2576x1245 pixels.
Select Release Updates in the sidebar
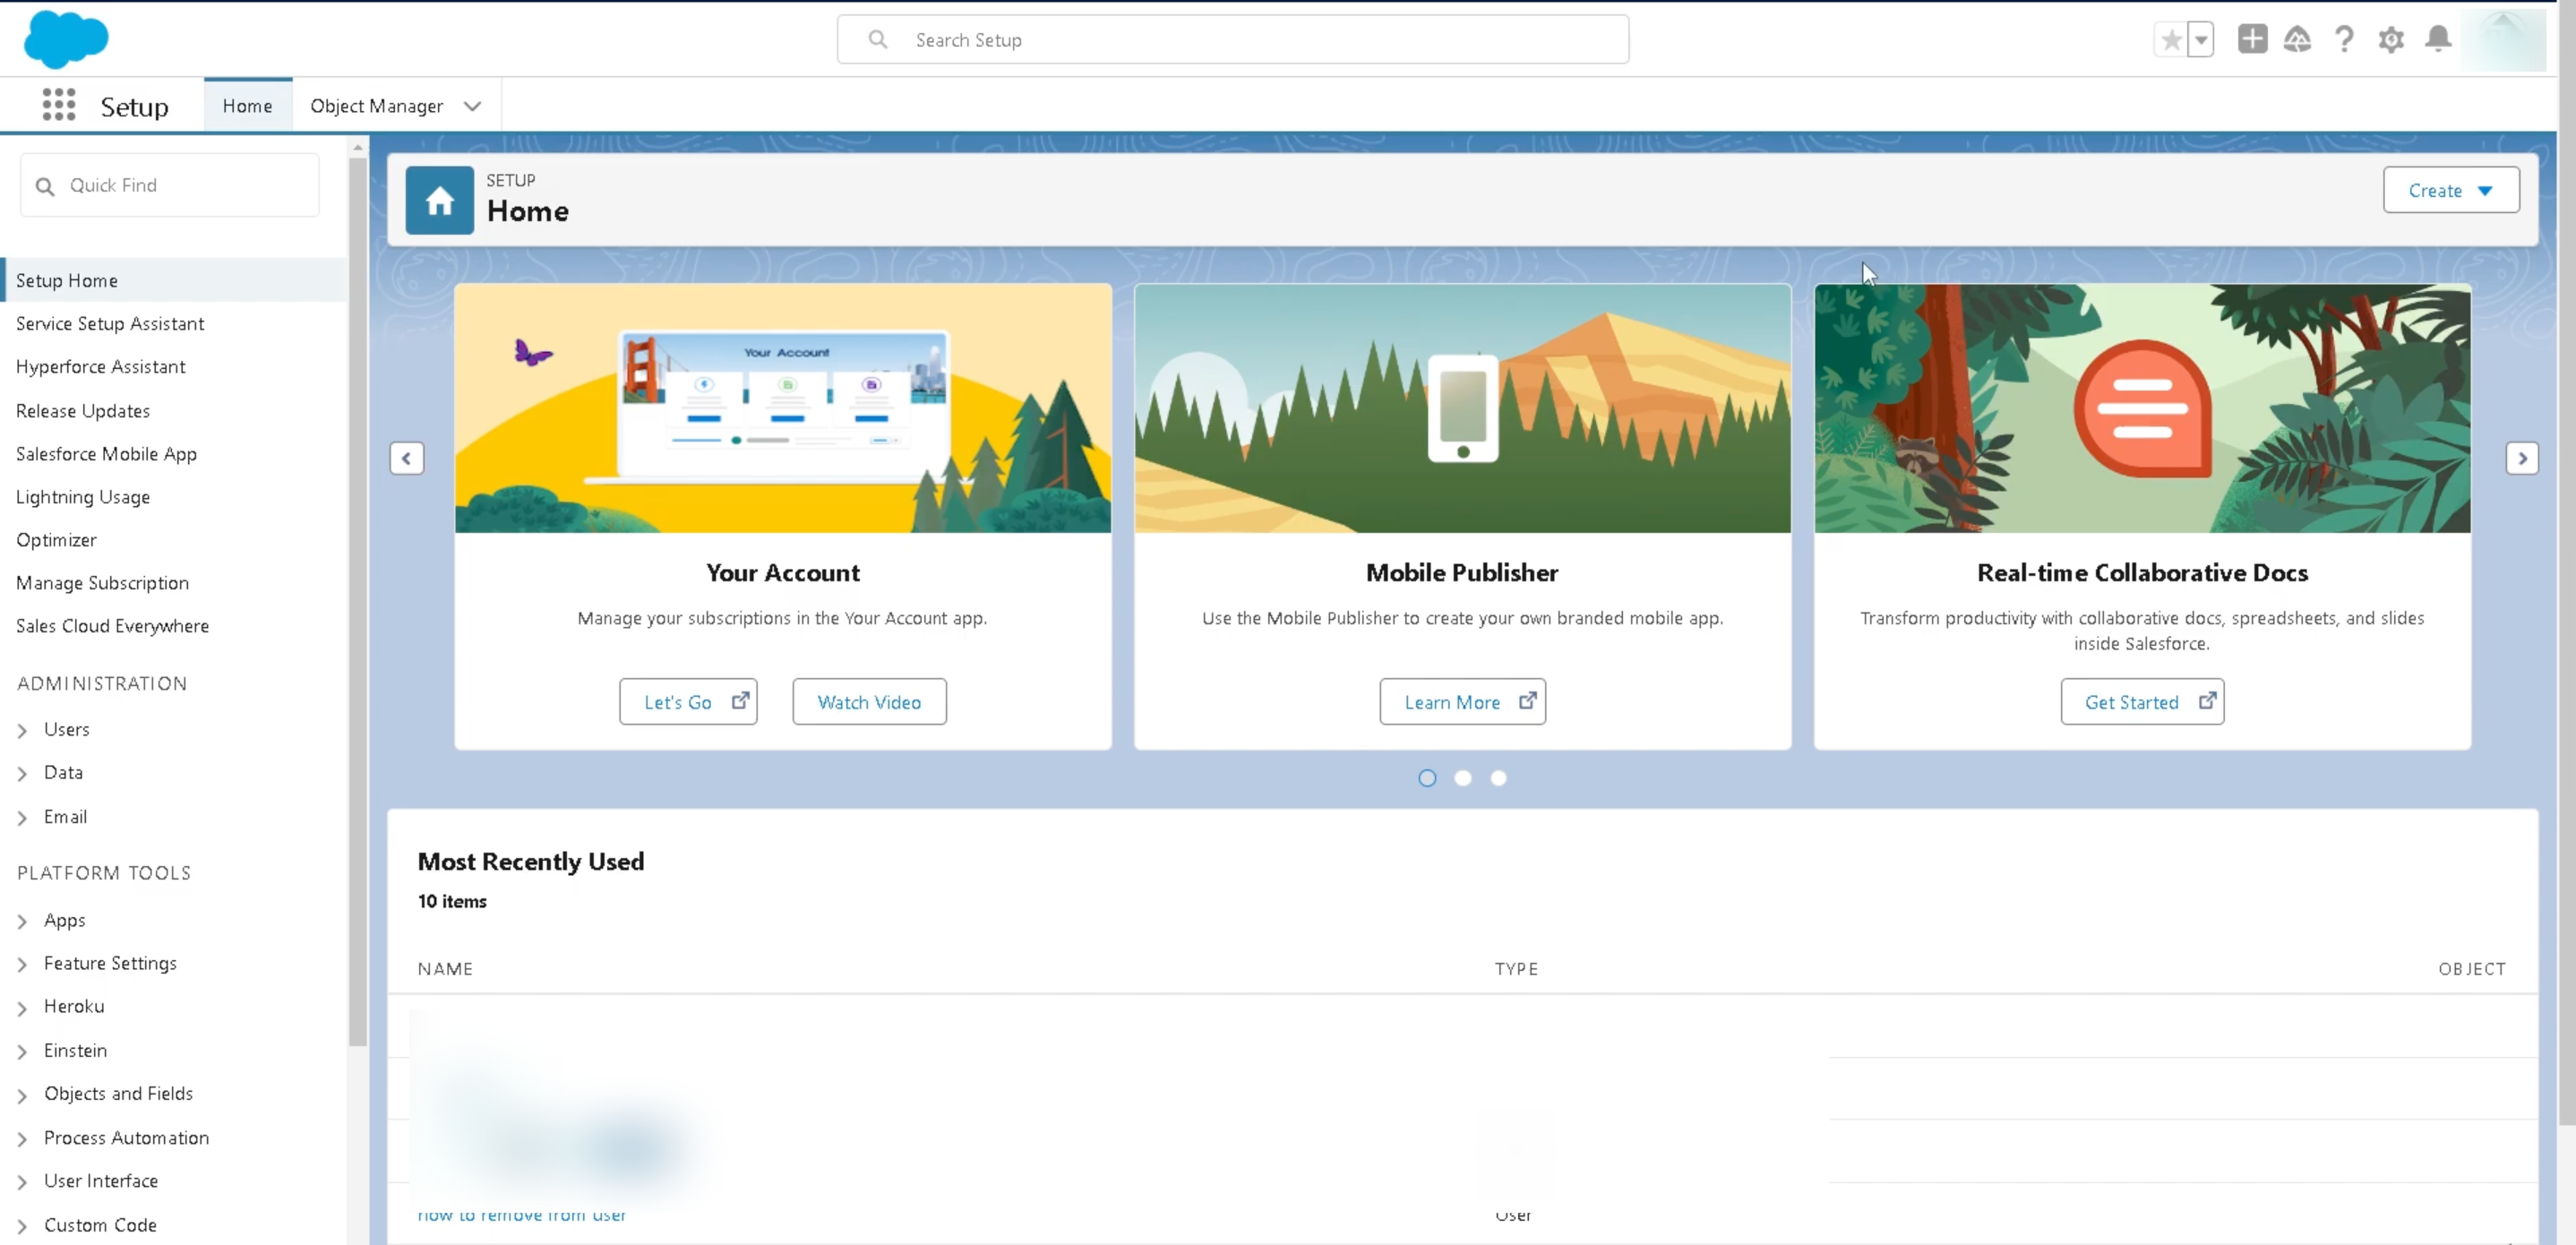(83, 411)
